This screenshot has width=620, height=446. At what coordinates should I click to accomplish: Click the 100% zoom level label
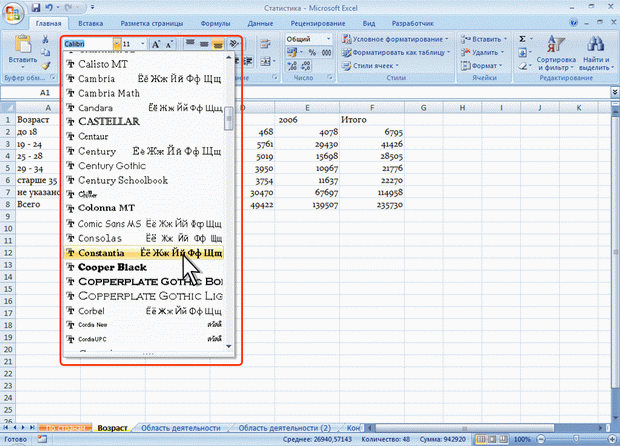tap(522, 439)
